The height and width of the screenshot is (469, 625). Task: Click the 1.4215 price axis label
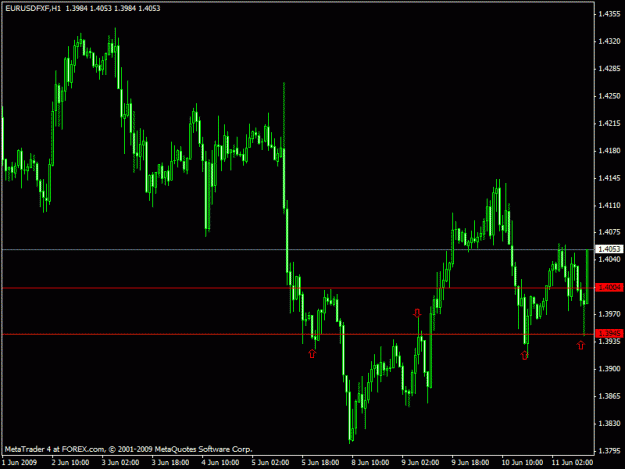(609, 123)
